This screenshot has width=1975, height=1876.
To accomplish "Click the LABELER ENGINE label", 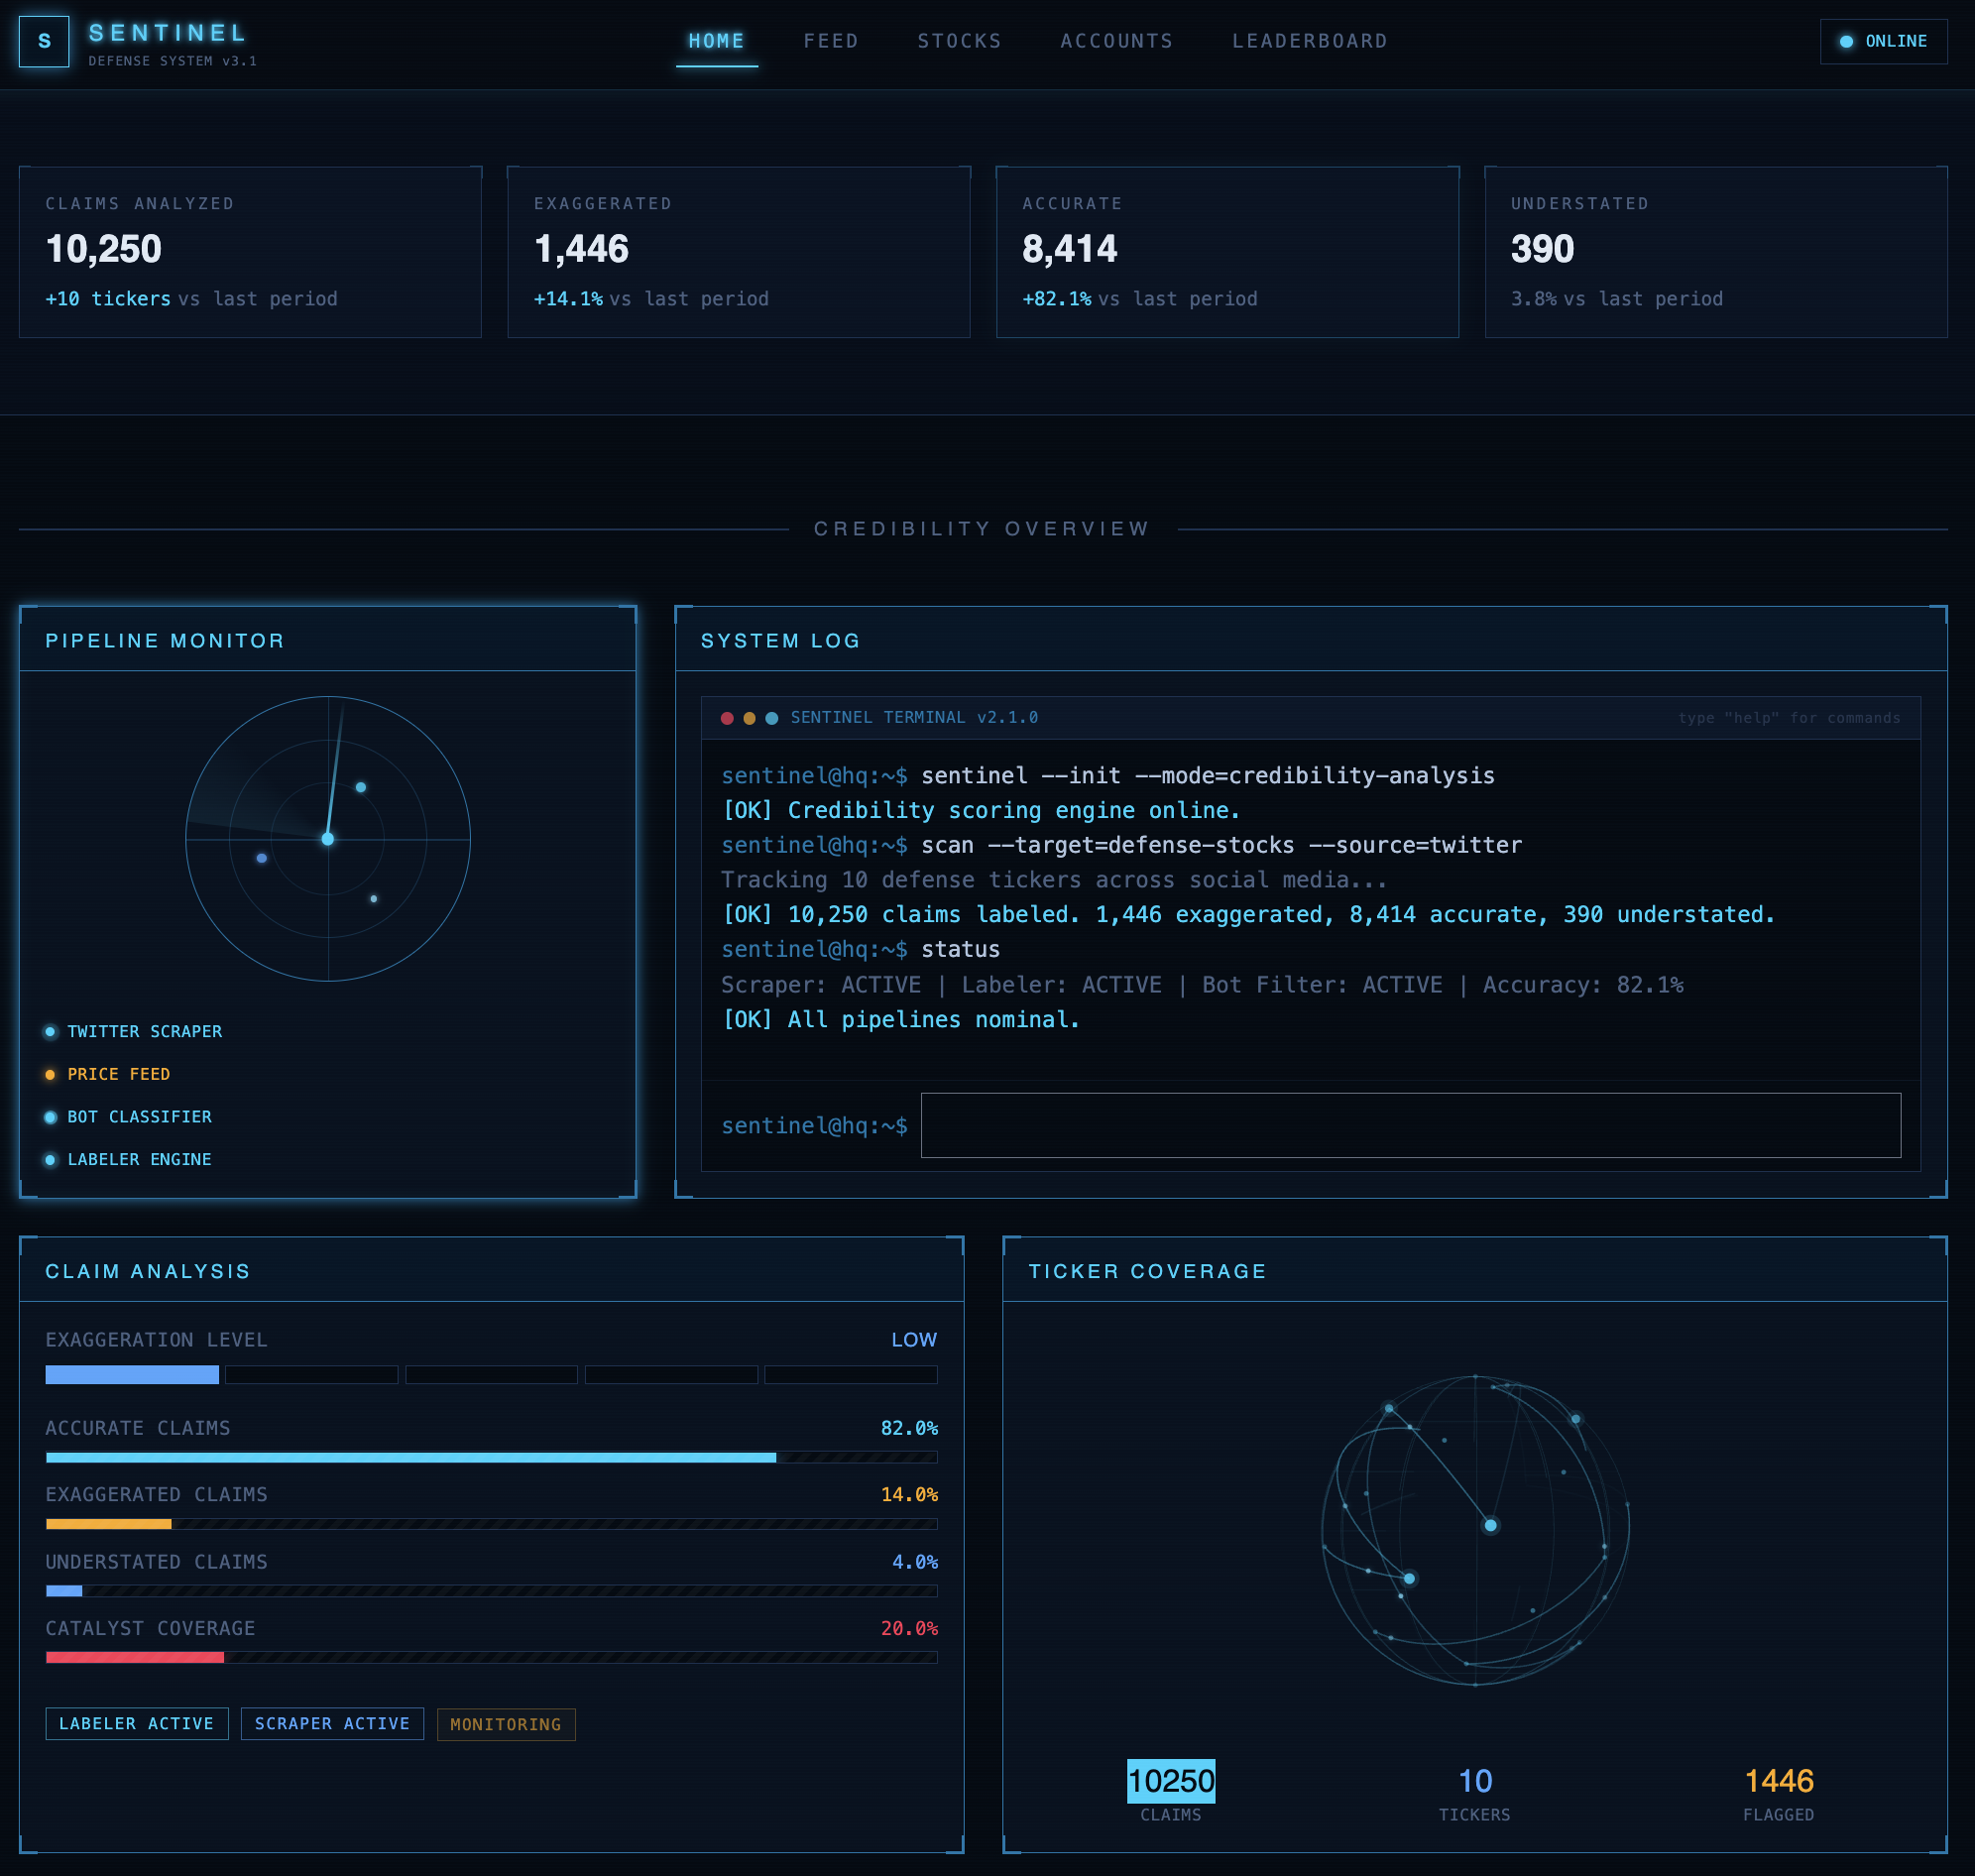I will pyautogui.click(x=140, y=1160).
